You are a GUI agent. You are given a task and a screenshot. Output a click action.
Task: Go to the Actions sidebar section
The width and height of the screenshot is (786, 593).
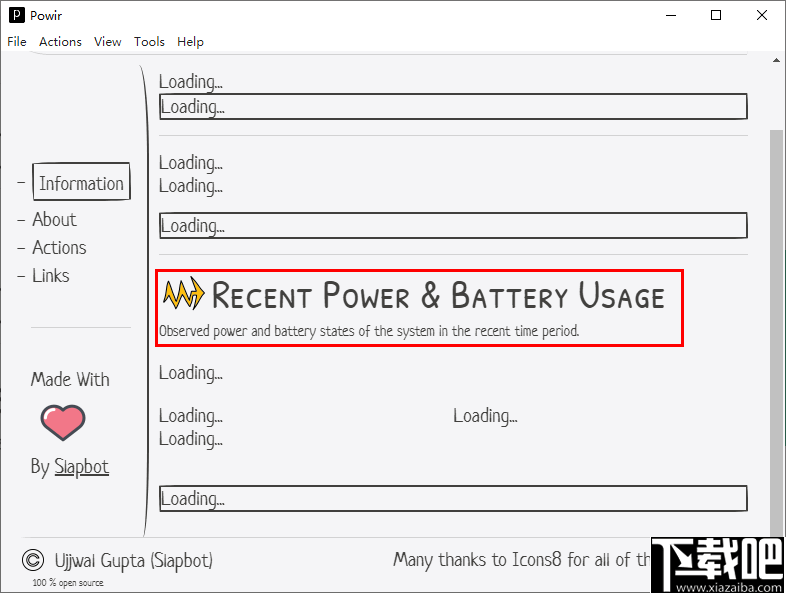[59, 248]
